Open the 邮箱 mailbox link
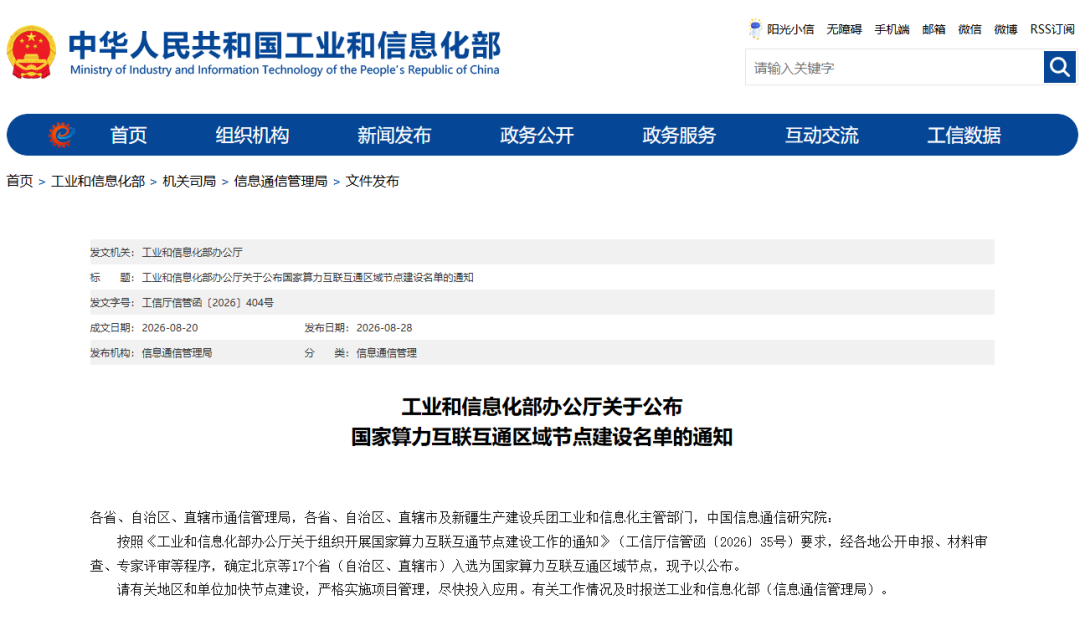Image resolution: width=1080 pixels, height=626 pixels. (x=934, y=29)
